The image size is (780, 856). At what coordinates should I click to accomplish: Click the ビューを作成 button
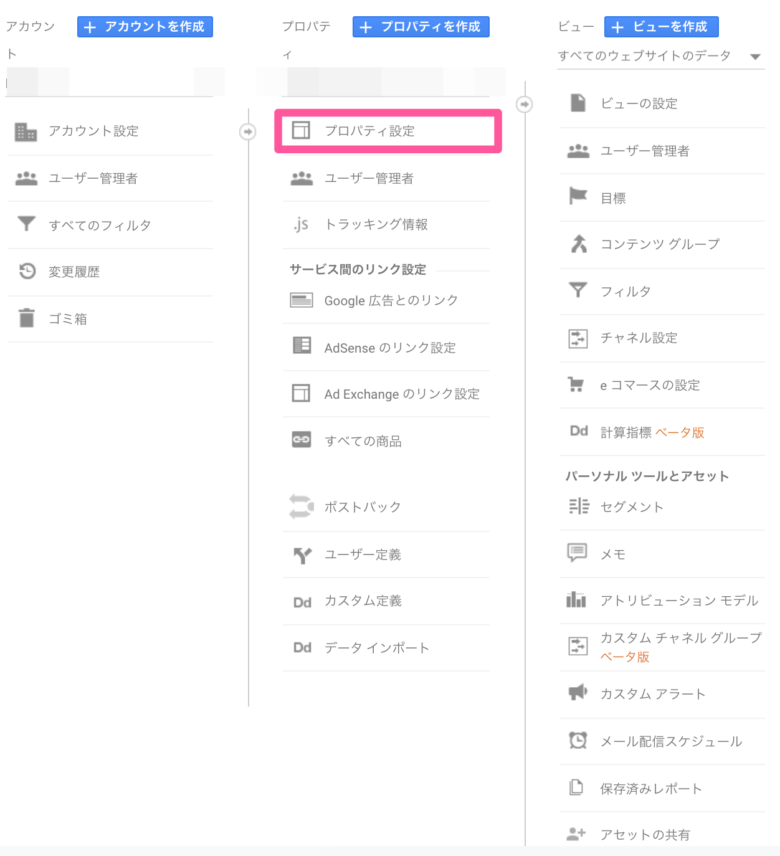click(661, 27)
